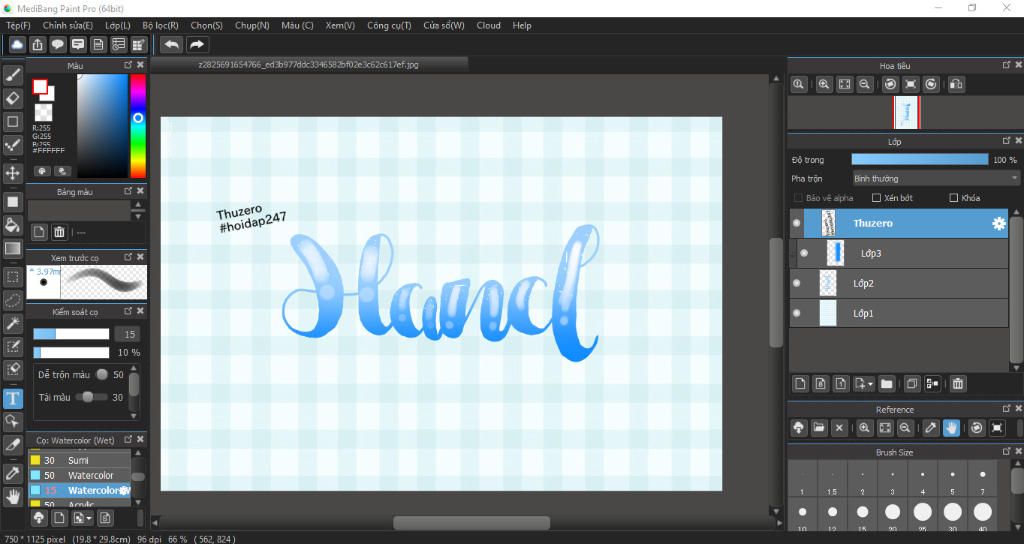Pop out the Reference panel
This screenshot has height=544, width=1024.
coord(1006,409)
